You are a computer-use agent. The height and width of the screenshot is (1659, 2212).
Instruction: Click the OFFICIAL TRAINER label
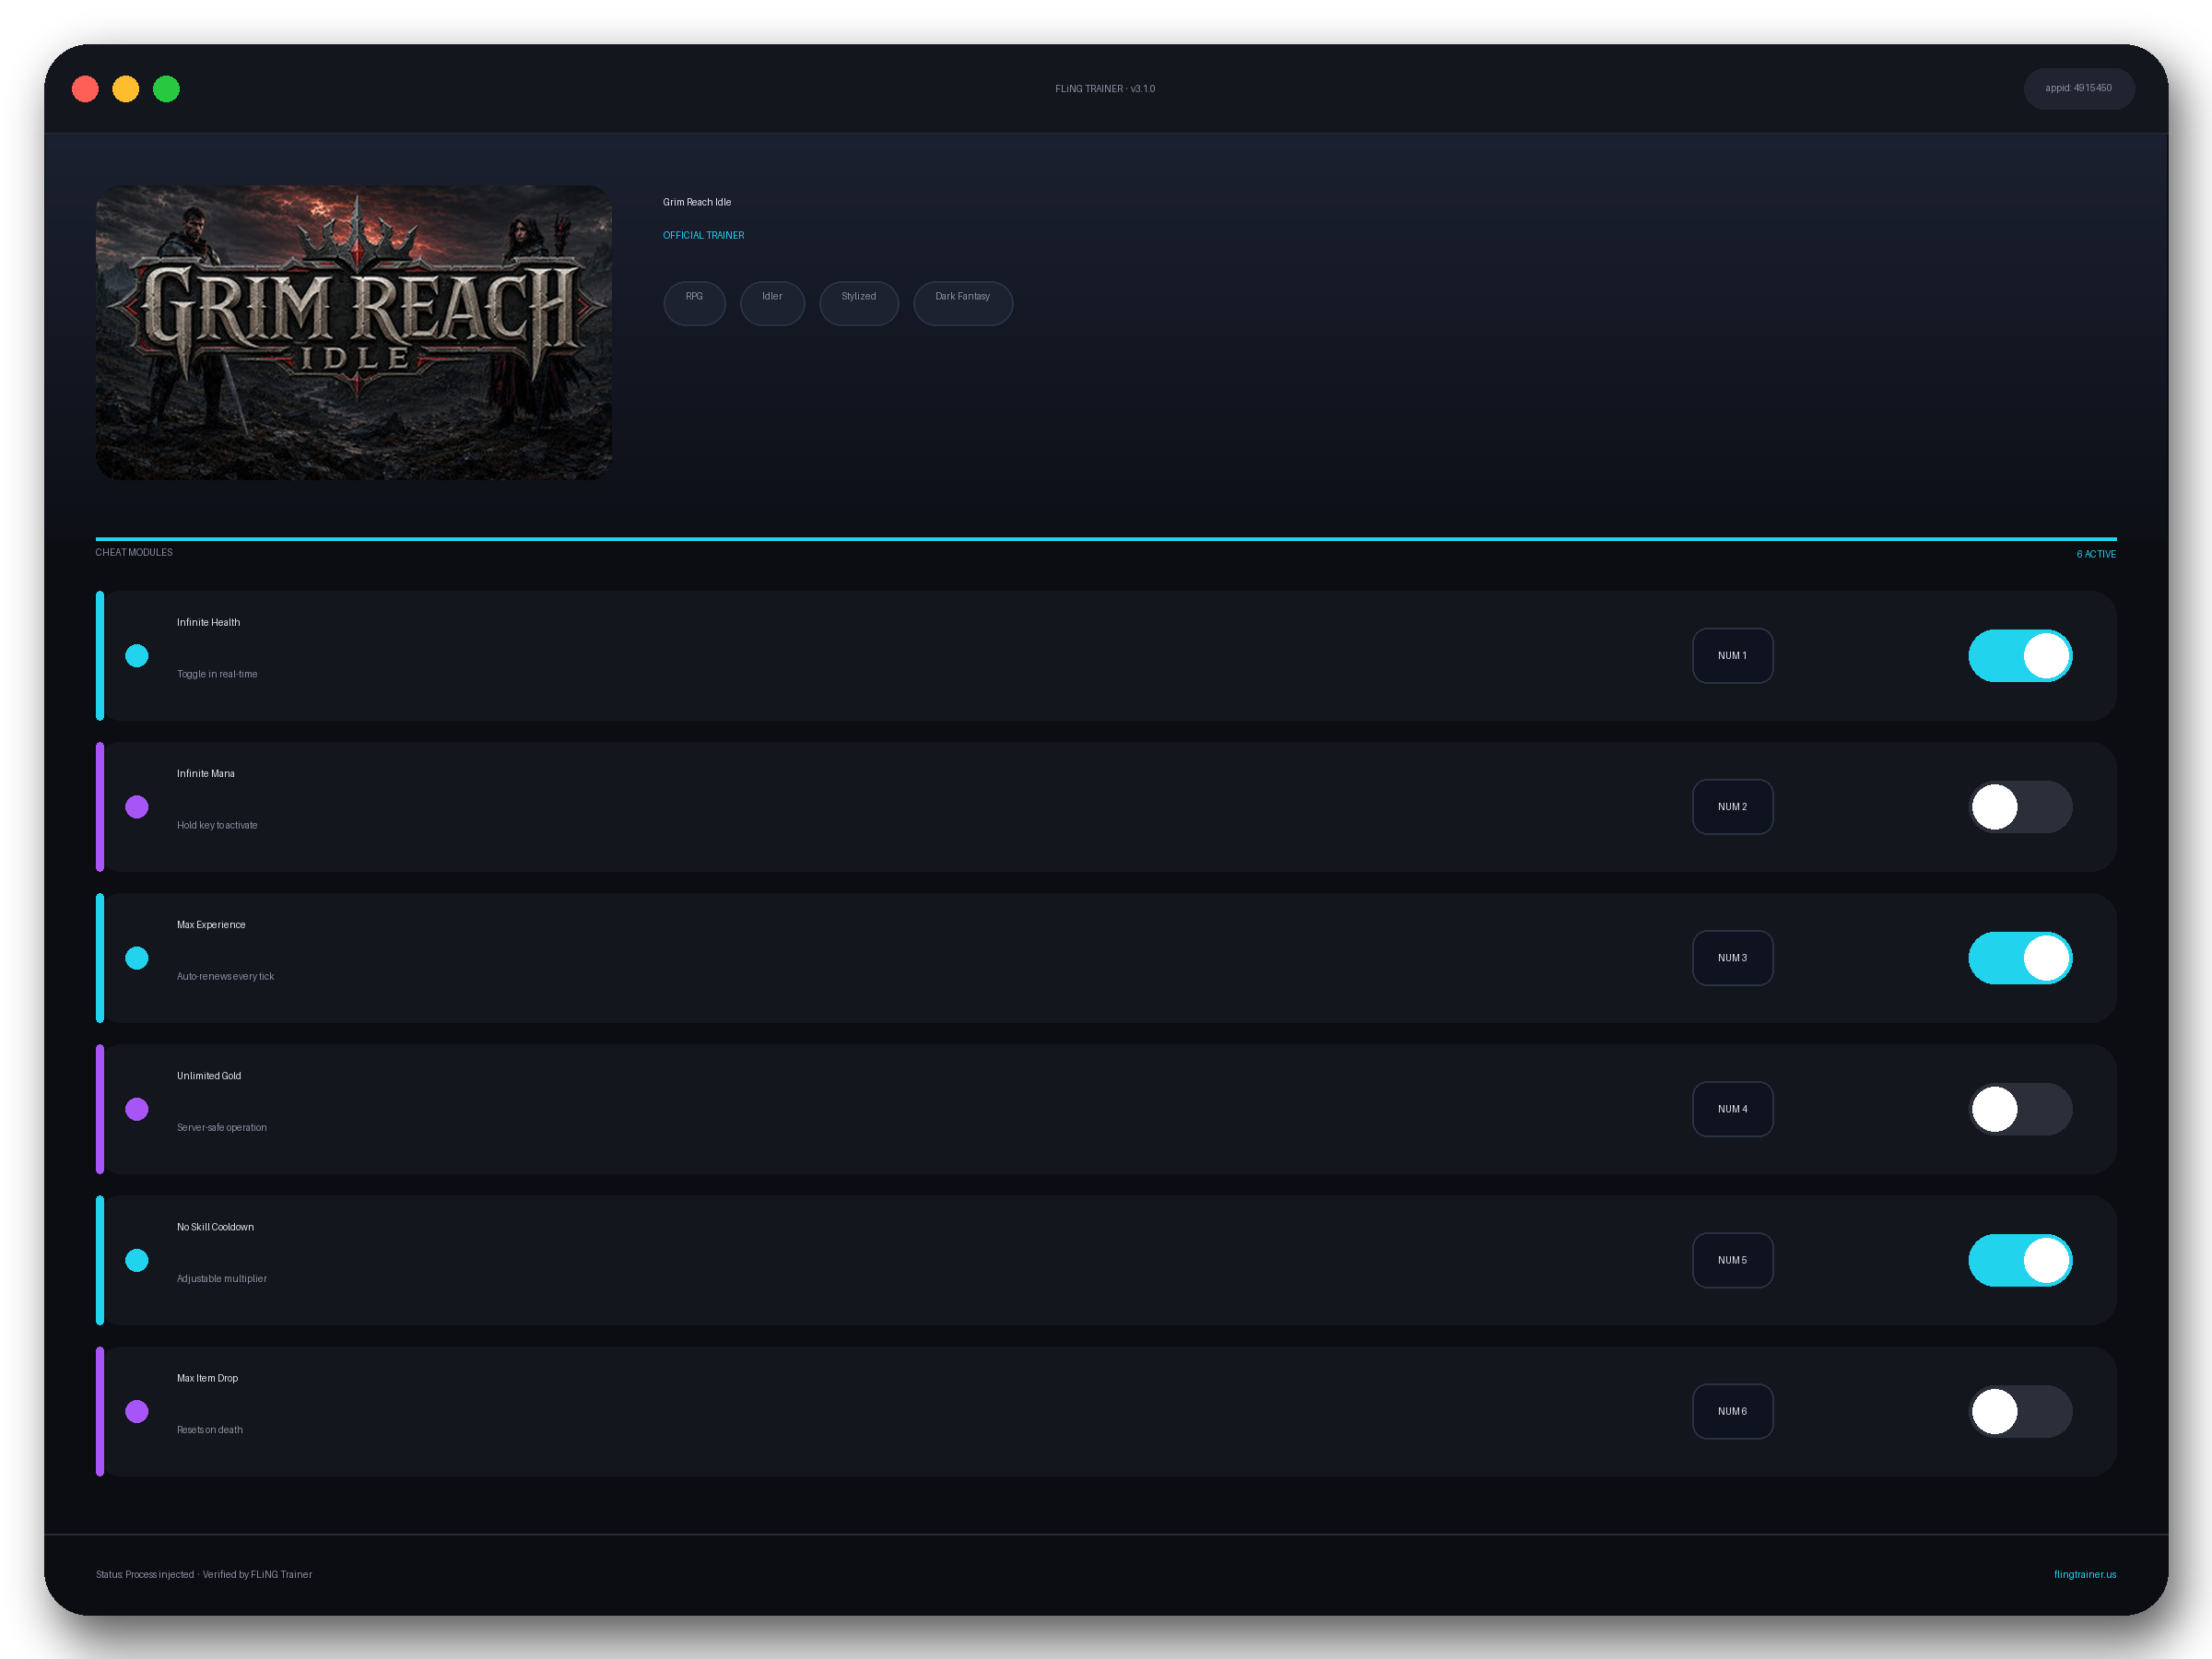pyautogui.click(x=703, y=236)
